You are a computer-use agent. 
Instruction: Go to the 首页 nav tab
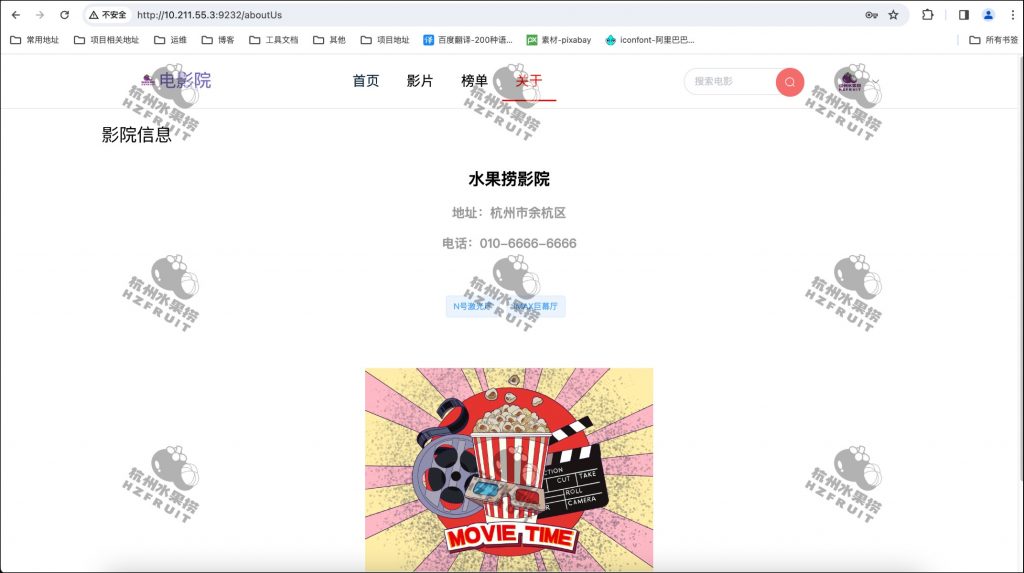tap(366, 80)
